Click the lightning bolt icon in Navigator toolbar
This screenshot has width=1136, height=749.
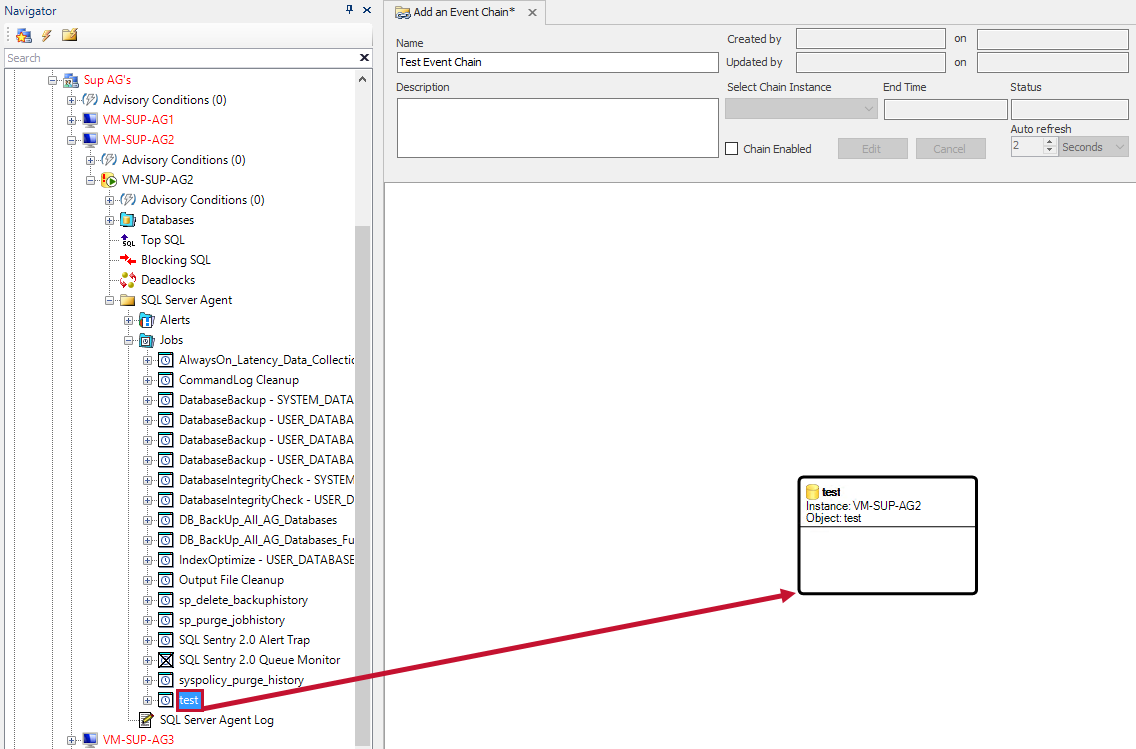click(x=46, y=35)
